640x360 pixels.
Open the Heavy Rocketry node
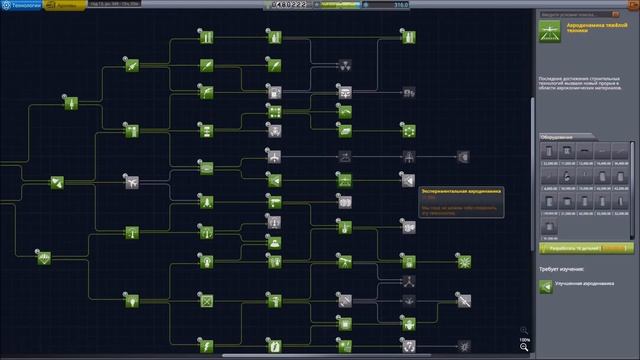pos(207,38)
